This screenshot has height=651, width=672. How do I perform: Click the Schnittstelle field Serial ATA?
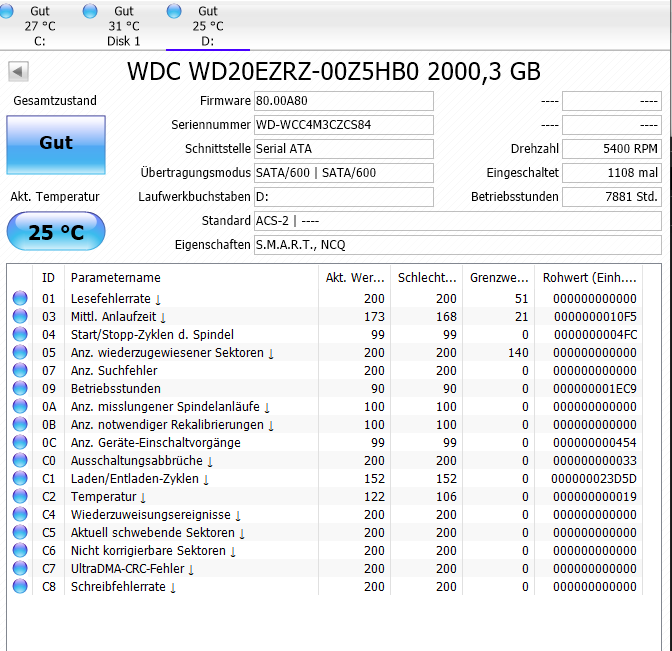(x=344, y=149)
